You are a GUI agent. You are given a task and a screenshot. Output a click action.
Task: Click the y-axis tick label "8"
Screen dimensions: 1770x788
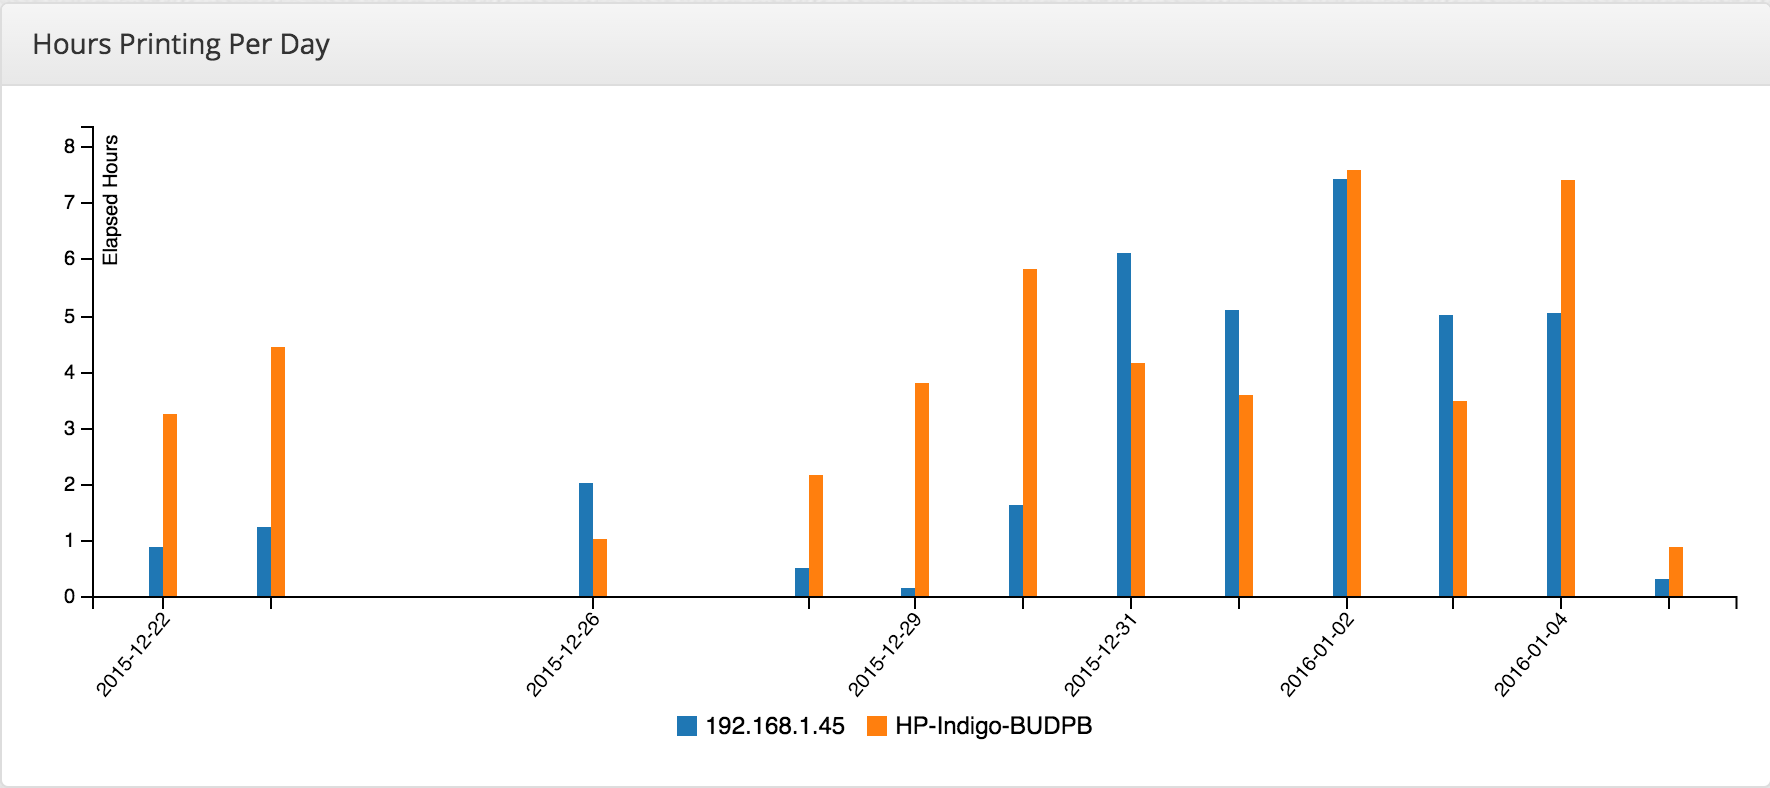click(70, 147)
